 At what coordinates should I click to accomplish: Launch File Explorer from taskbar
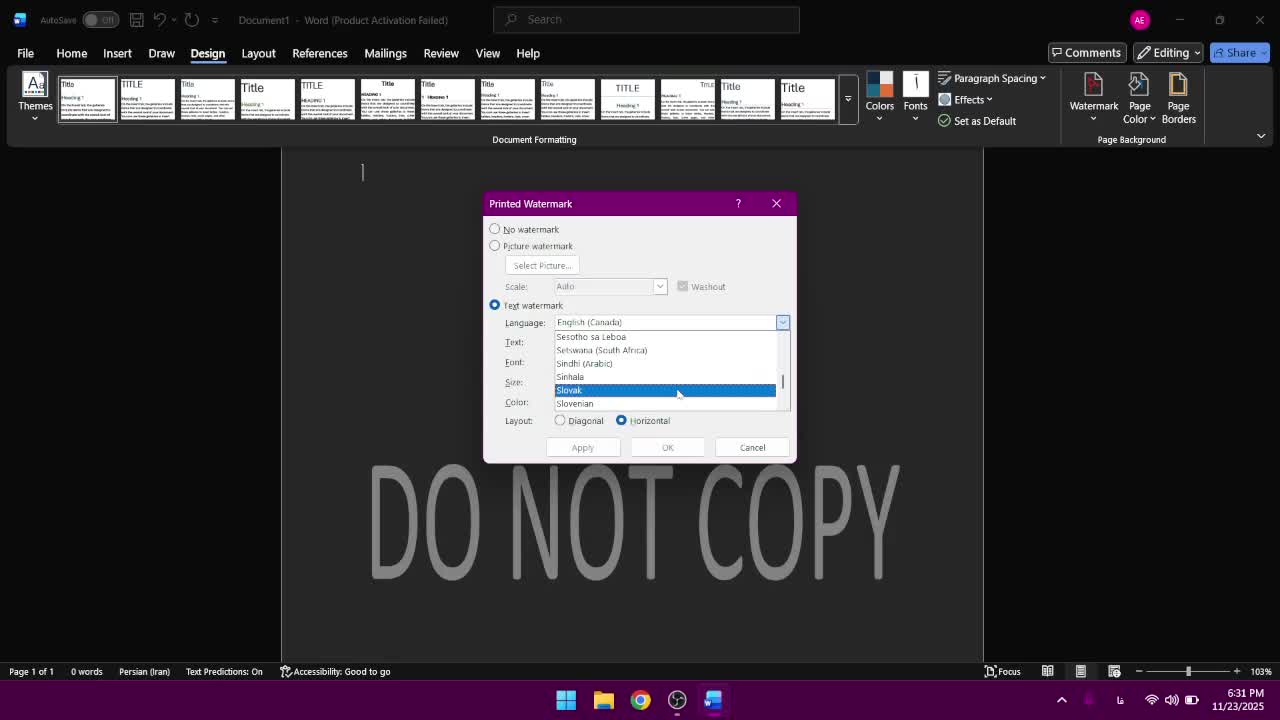pos(603,700)
